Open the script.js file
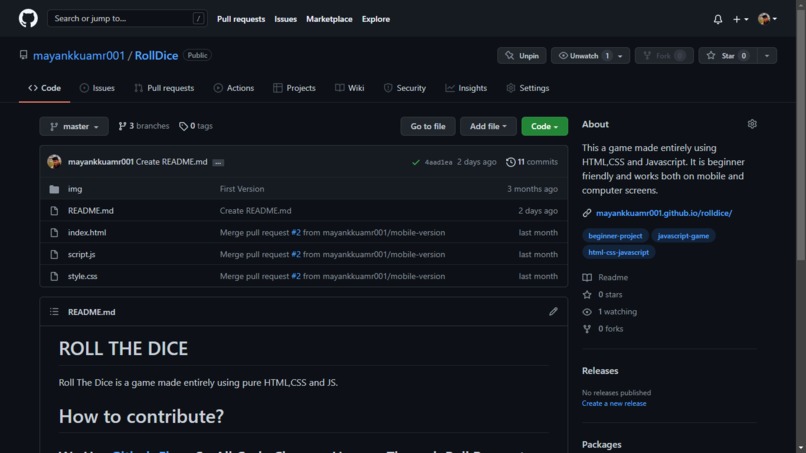Viewport: 806px width, 453px height. coord(81,254)
